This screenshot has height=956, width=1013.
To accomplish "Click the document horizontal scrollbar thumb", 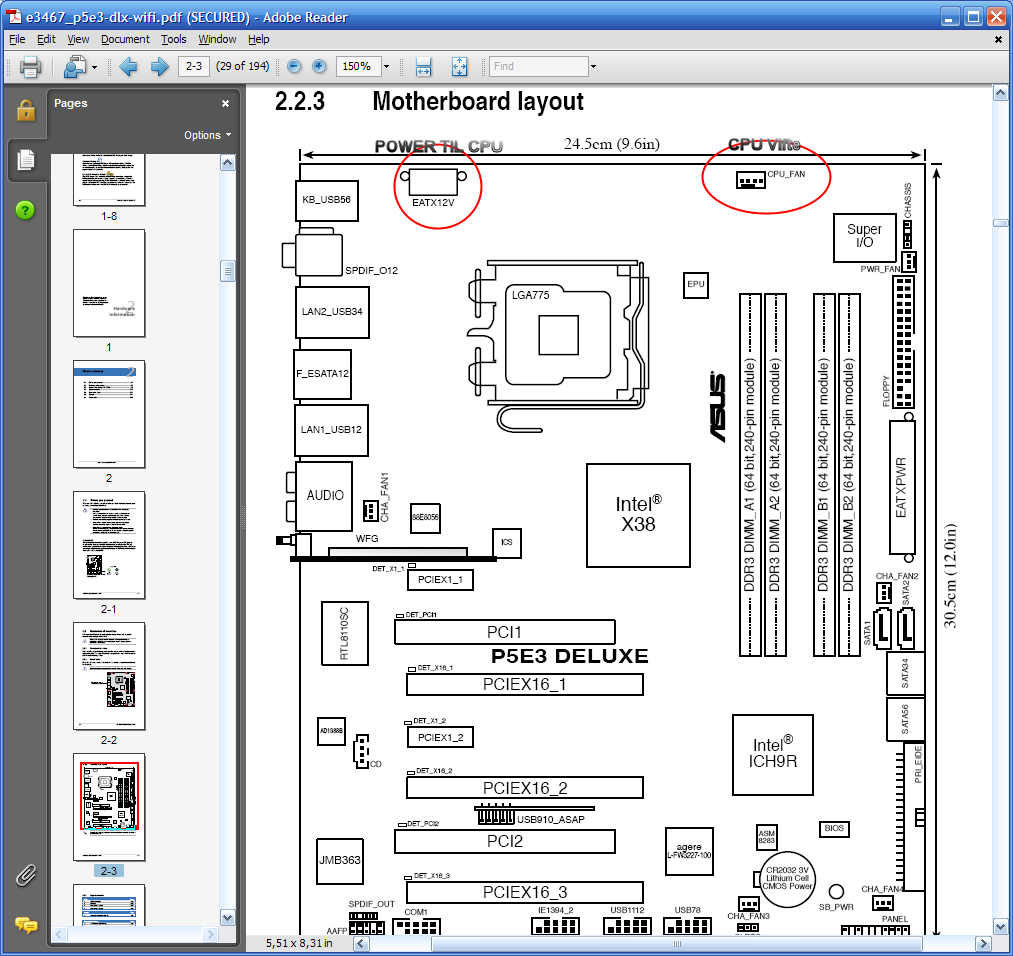I will pos(678,944).
